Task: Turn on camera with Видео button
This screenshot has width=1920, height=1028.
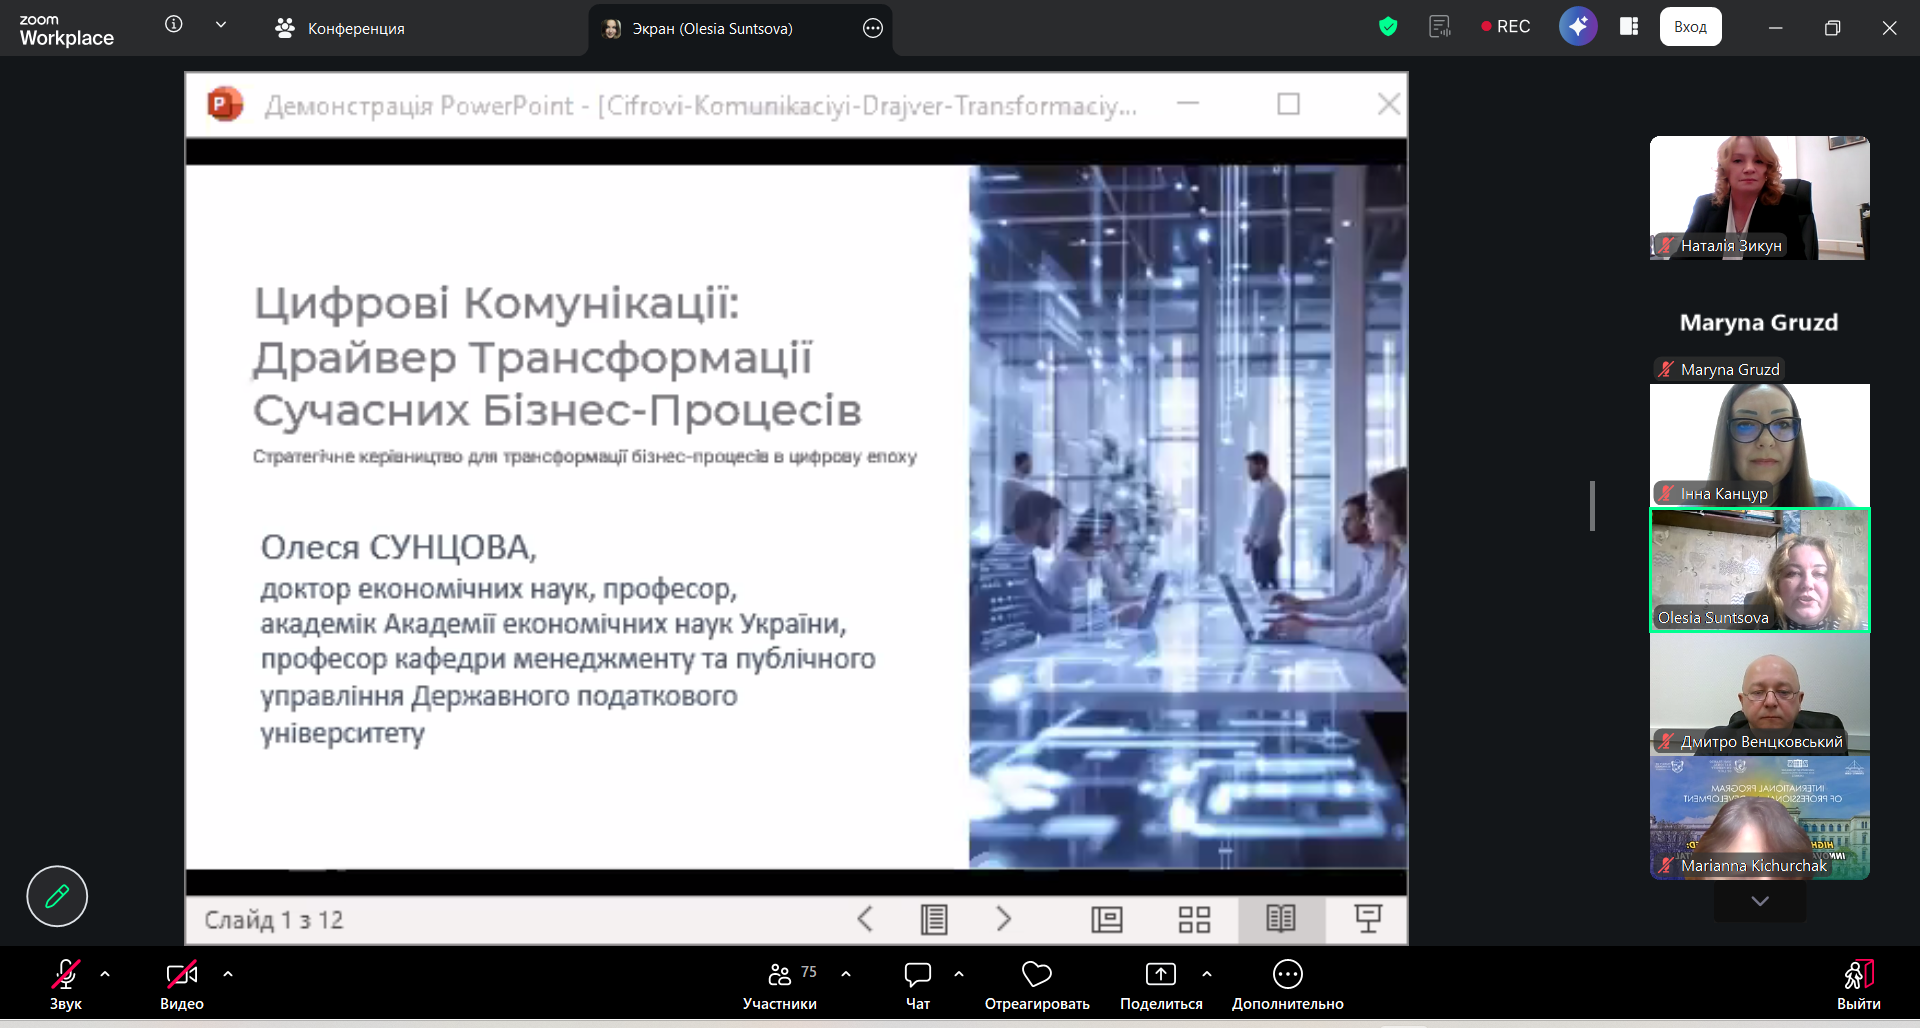Action: (x=181, y=984)
